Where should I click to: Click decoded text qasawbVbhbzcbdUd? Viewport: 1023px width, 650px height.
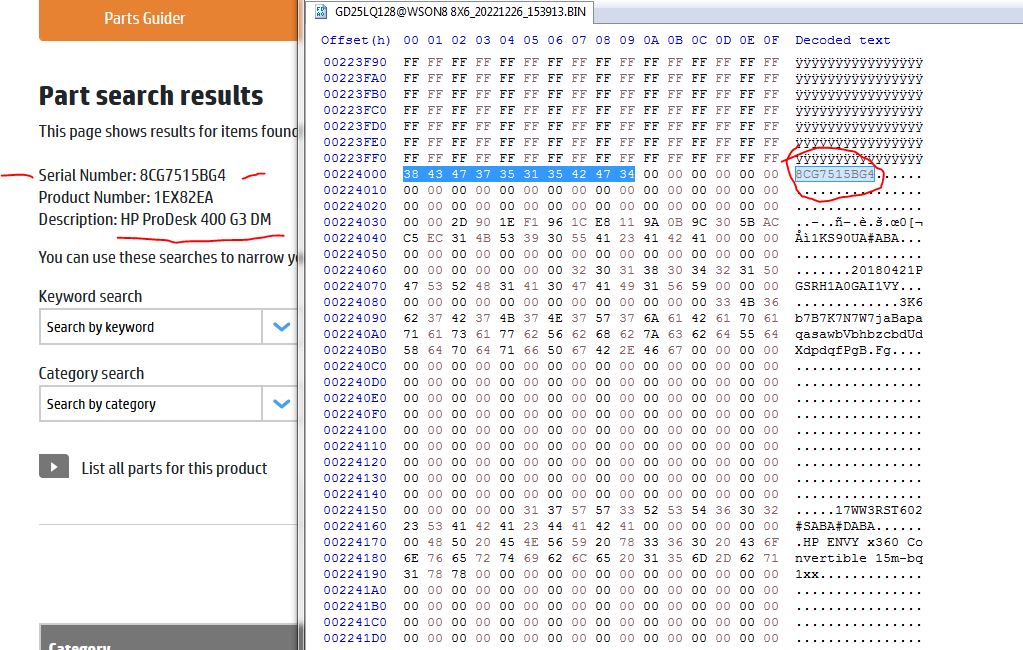pyautogui.click(x=859, y=334)
